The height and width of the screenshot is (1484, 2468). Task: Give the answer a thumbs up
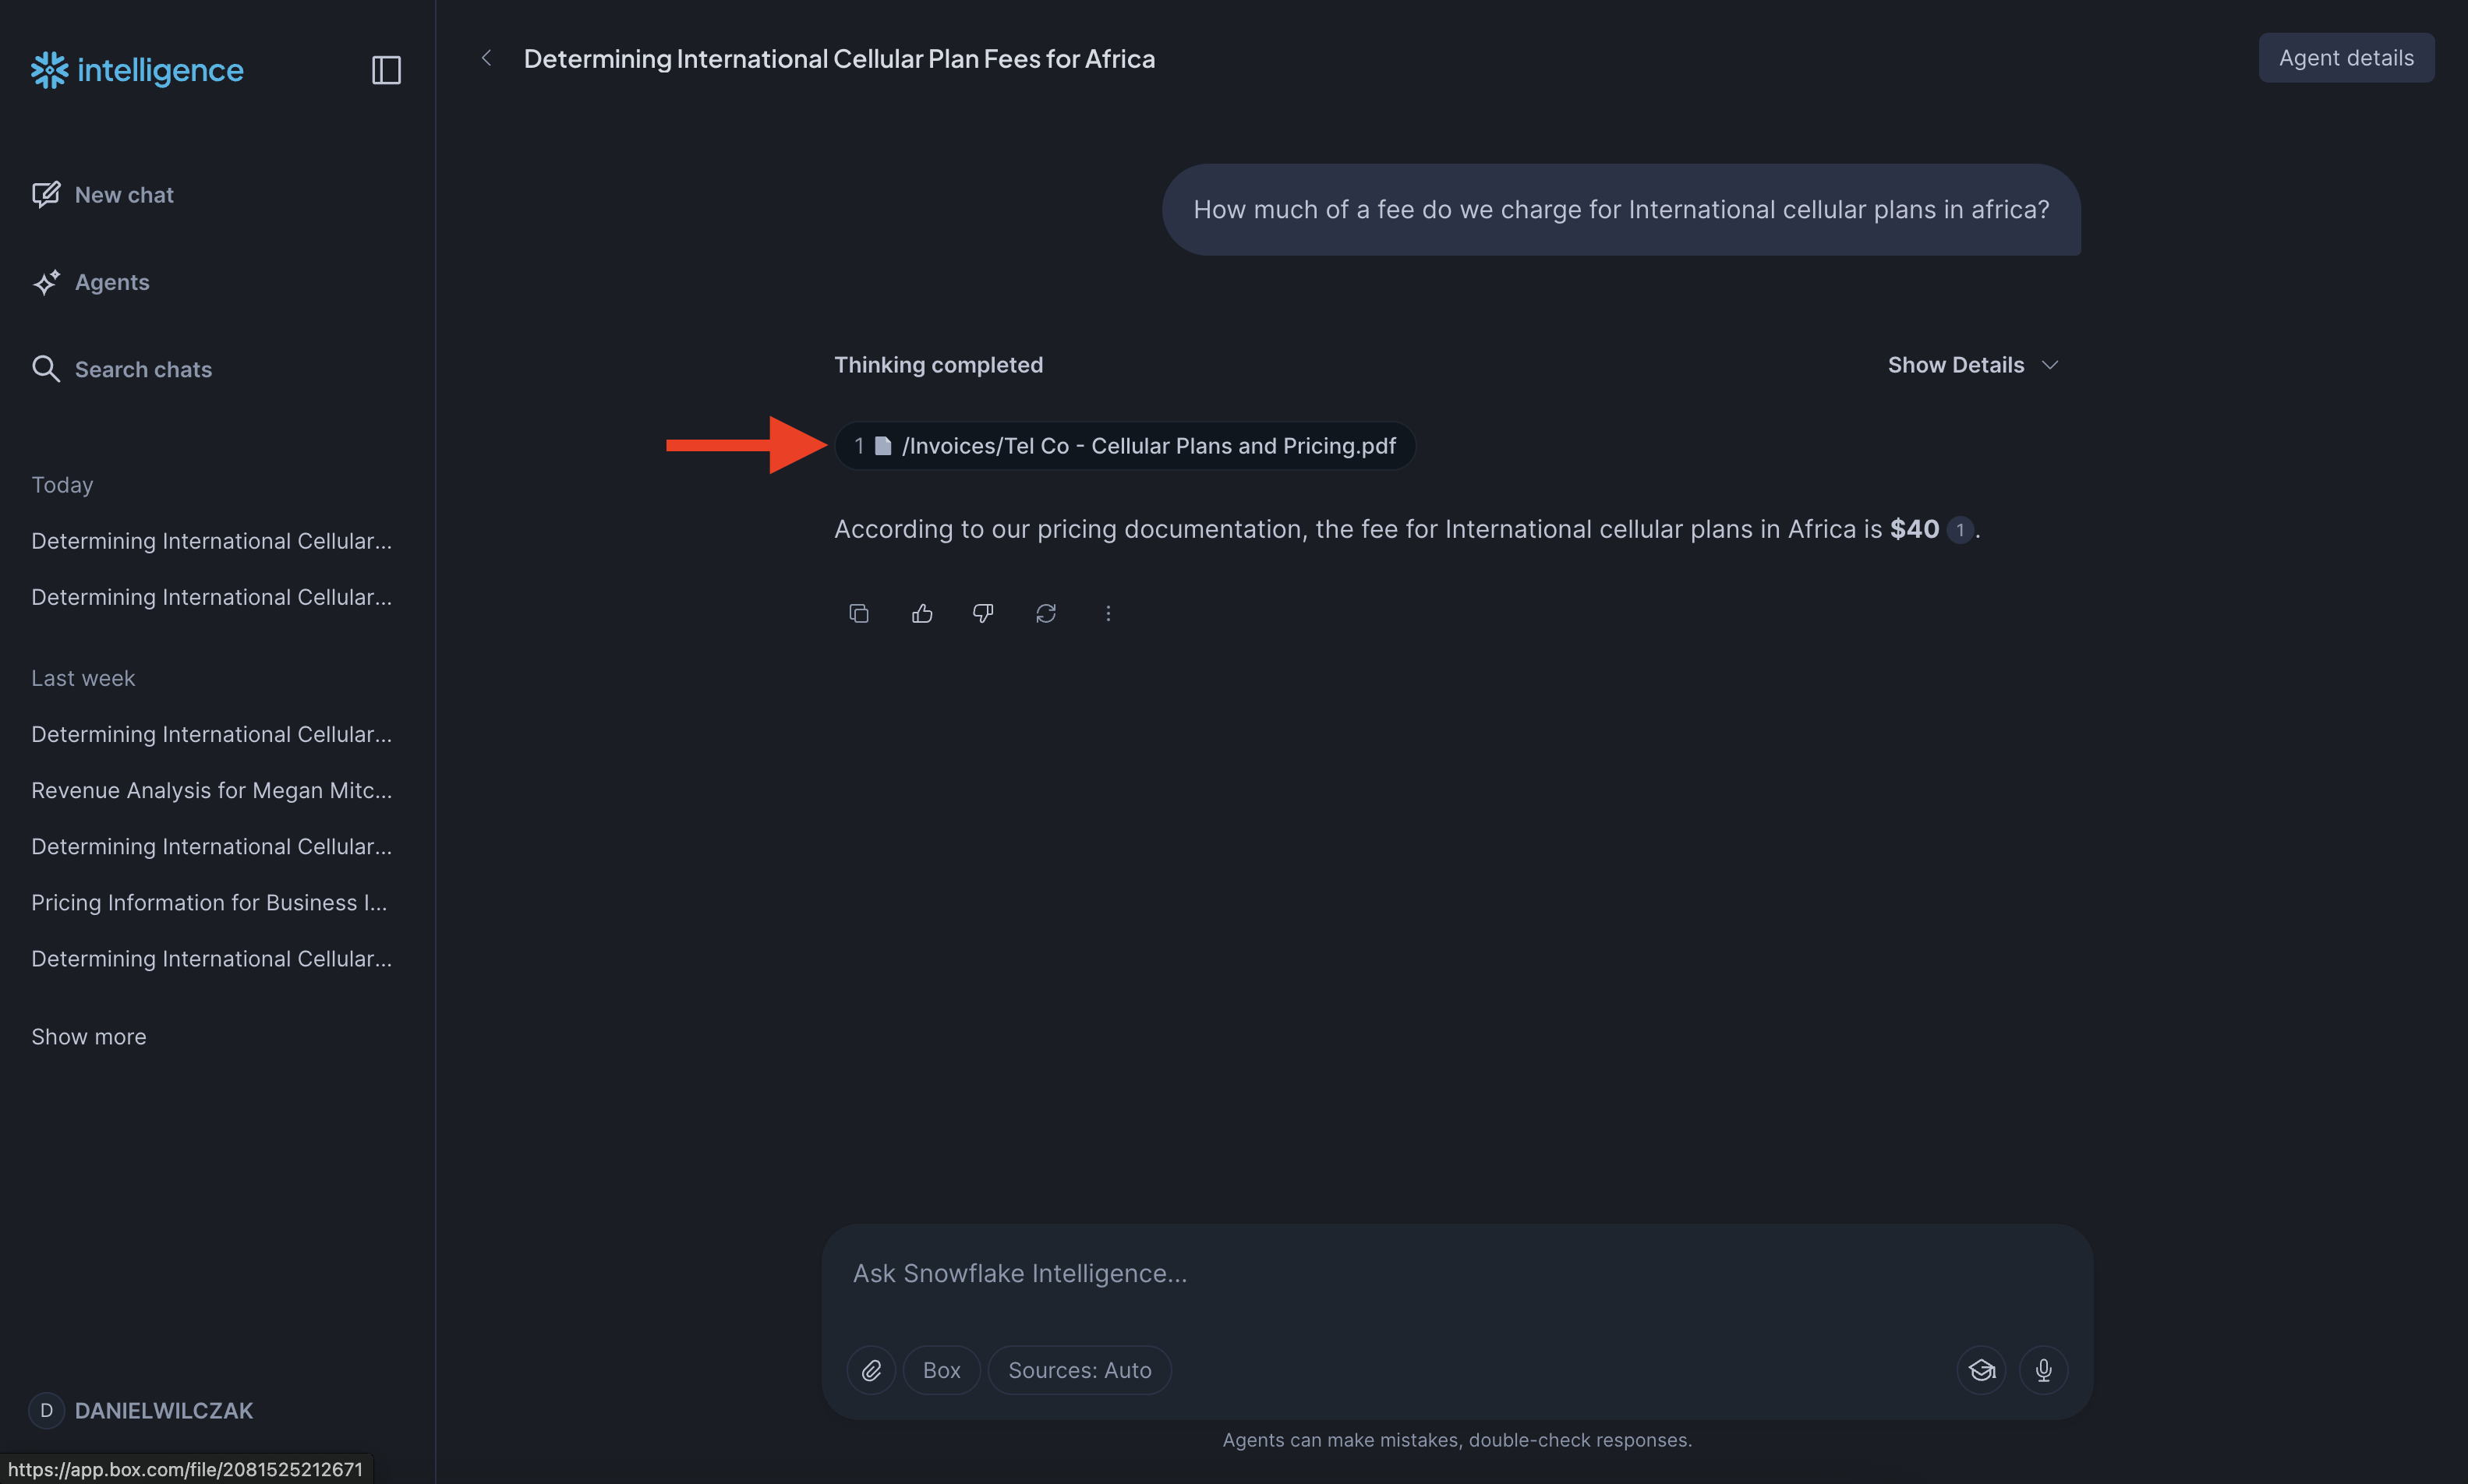pyautogui.click(x=921, y=613)
